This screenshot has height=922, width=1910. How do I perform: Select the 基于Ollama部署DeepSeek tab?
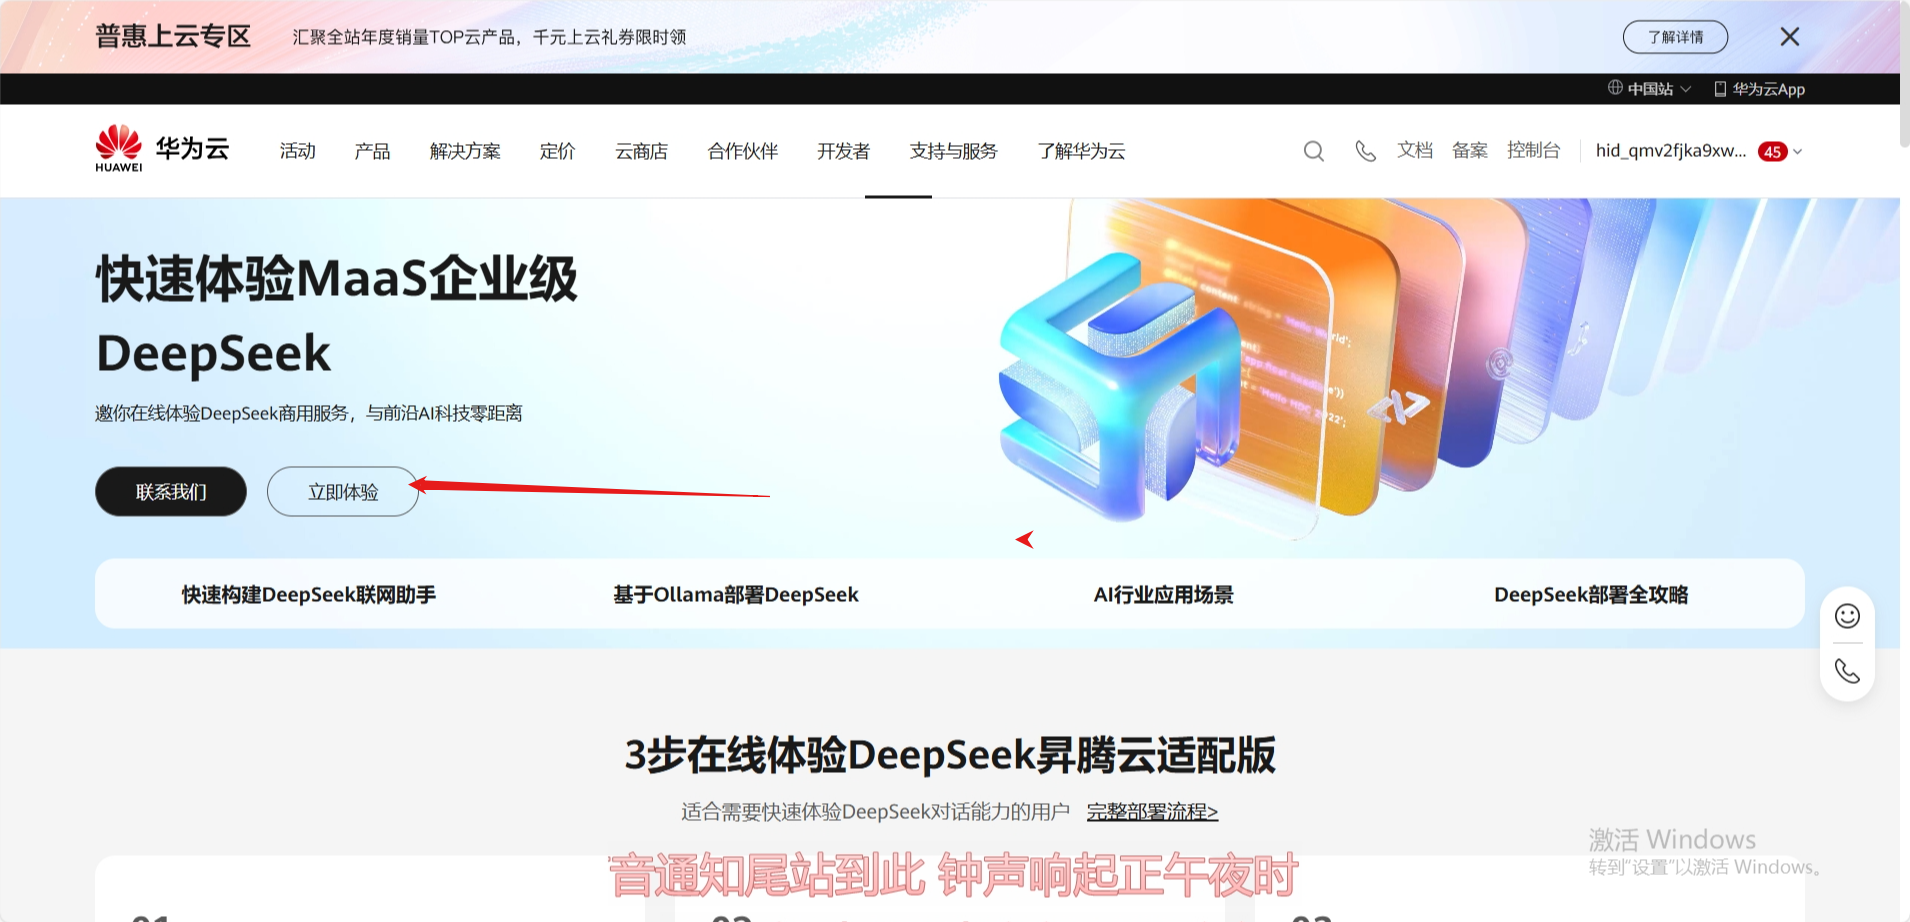tap(736, 595)
